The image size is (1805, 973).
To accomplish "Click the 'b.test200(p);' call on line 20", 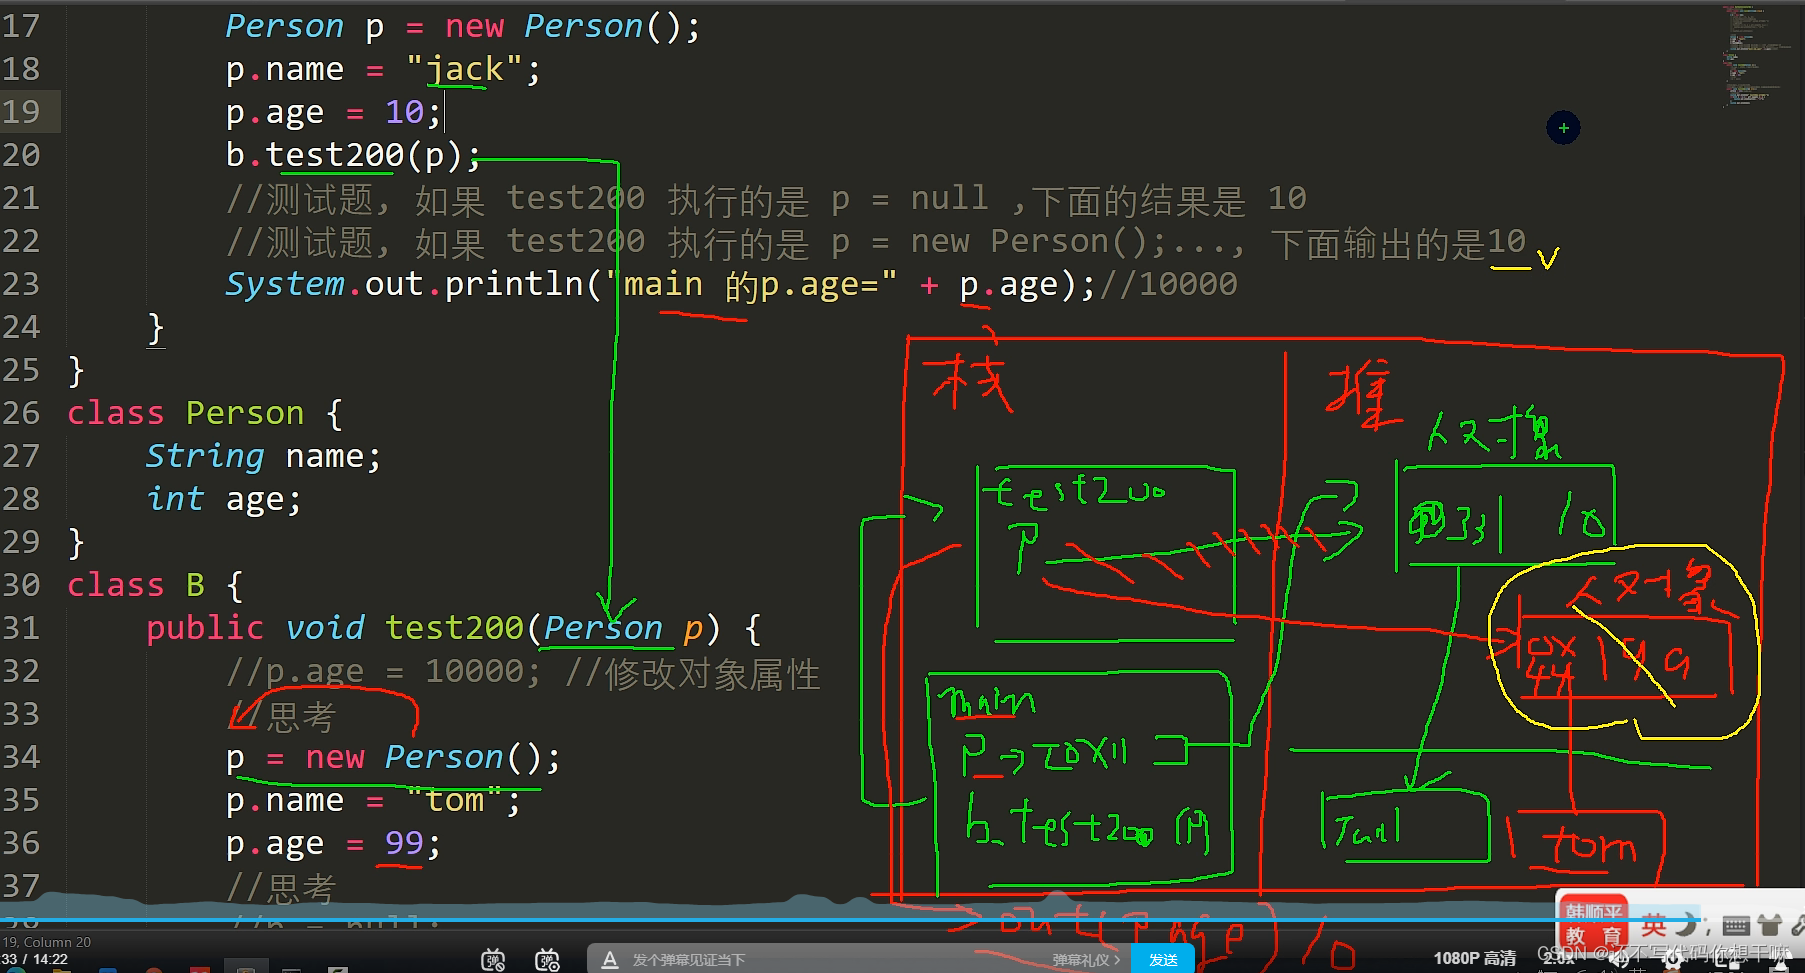I will [353, 155].
